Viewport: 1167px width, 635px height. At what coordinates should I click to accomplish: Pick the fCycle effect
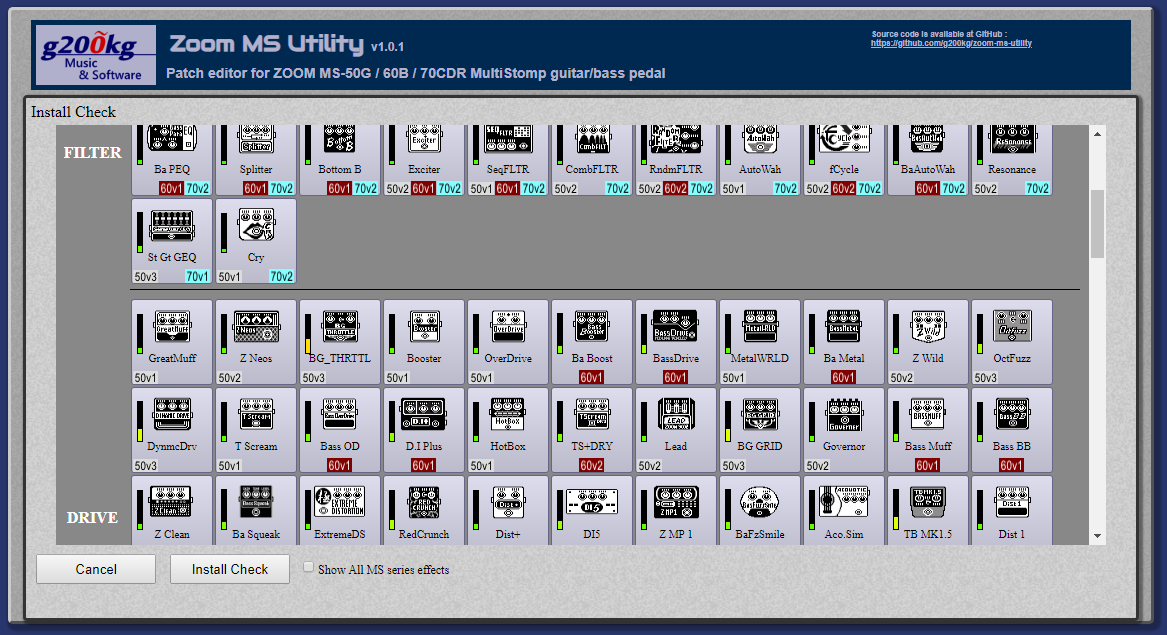845,160
